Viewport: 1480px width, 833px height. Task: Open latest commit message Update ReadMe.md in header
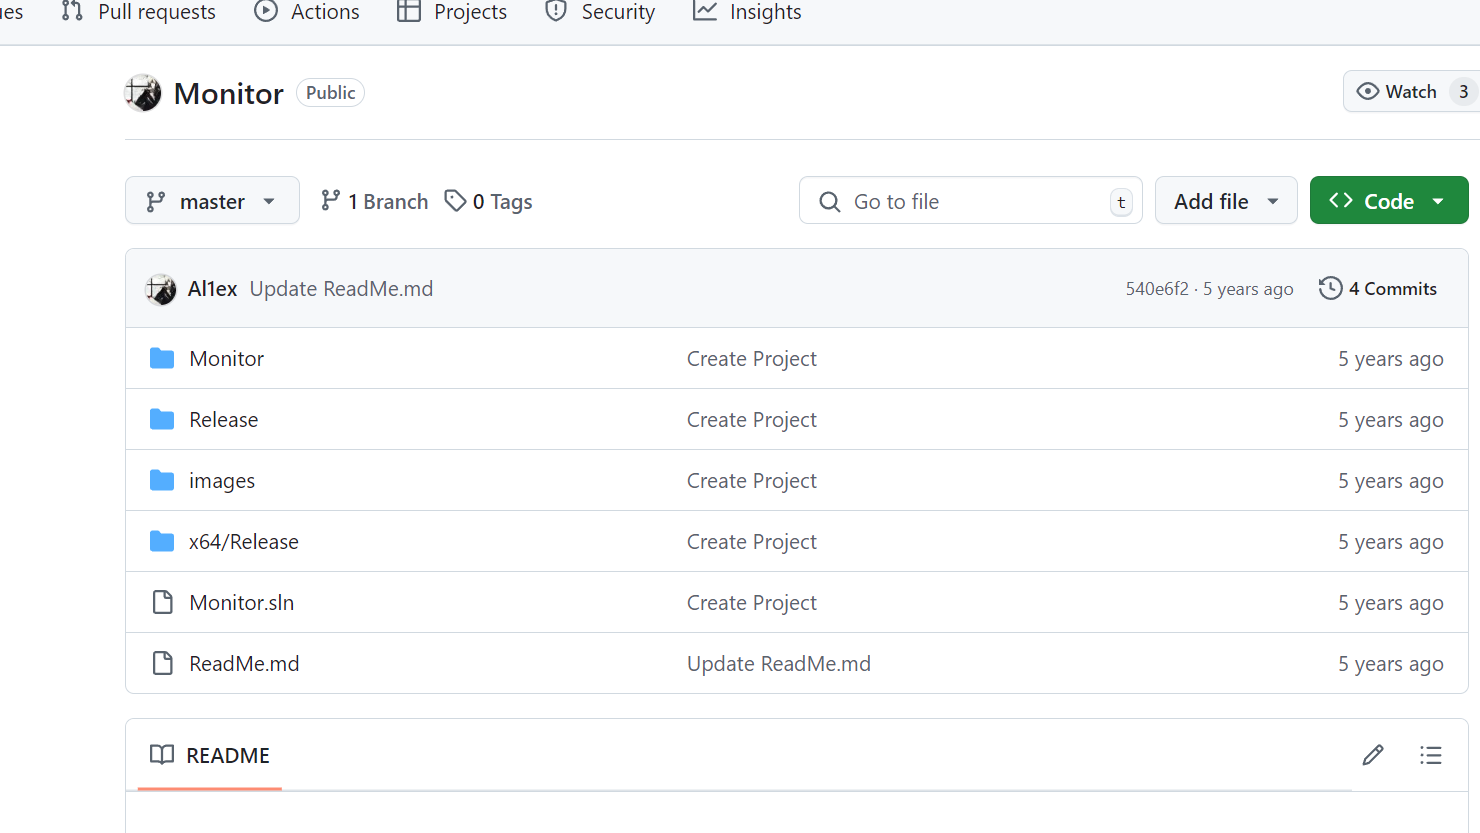(341, 289)
